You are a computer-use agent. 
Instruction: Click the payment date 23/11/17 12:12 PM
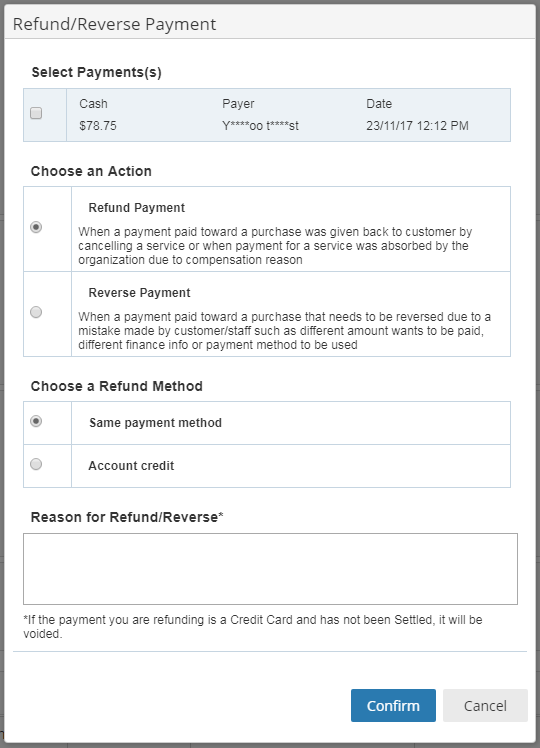coord(417,125)
